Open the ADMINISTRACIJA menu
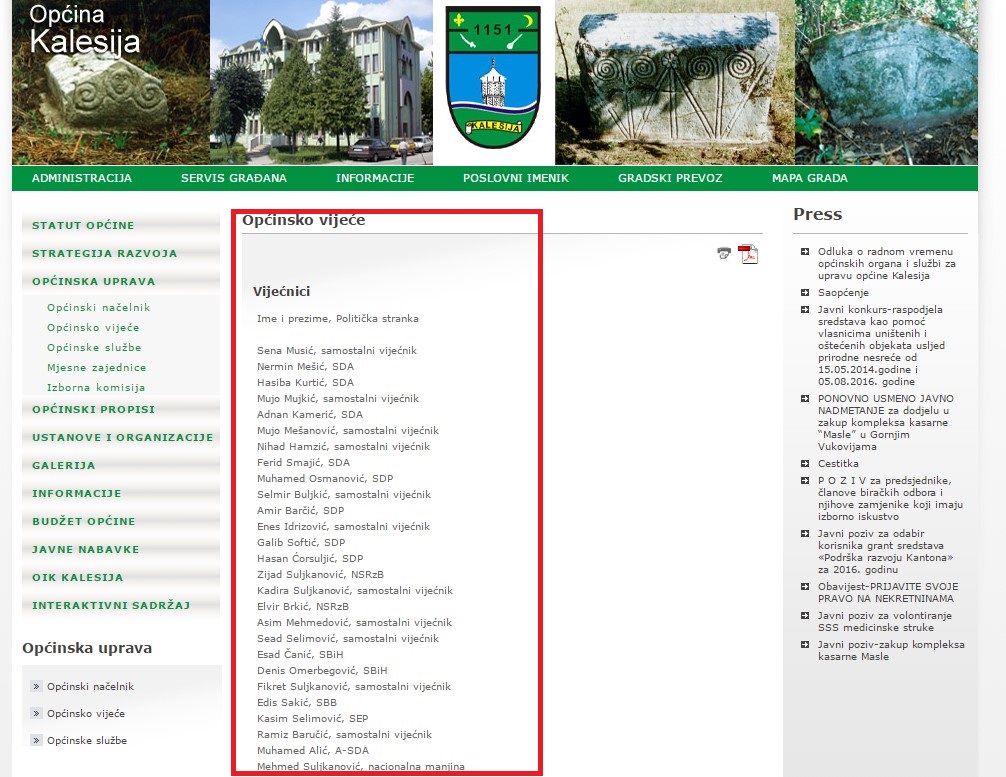Screen dimensions: 1006x777 [x=82, y=178]
